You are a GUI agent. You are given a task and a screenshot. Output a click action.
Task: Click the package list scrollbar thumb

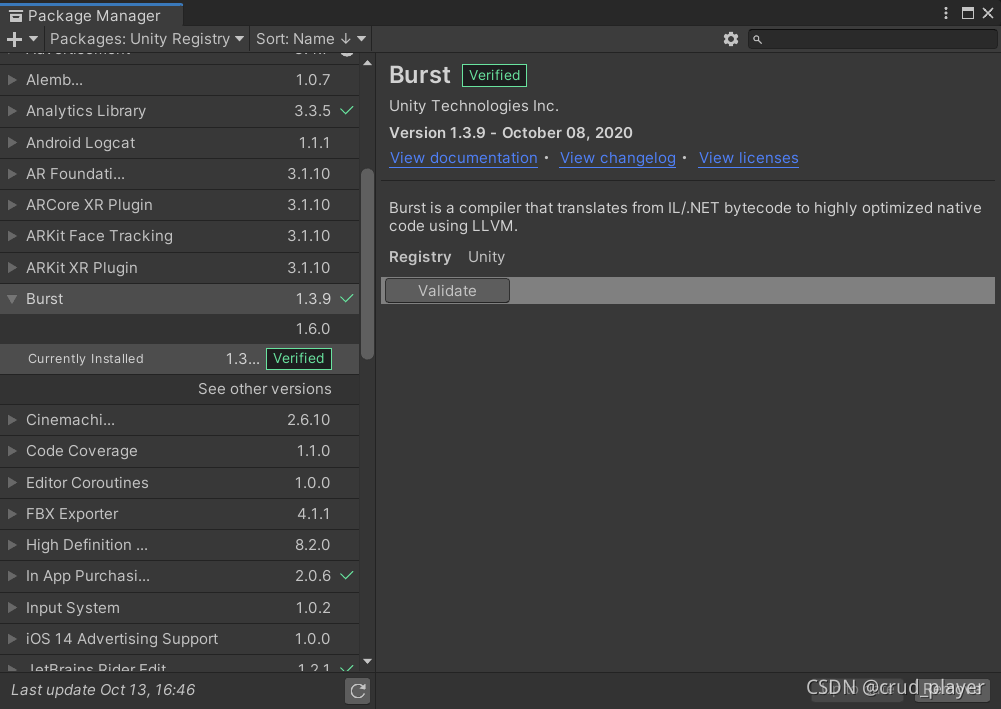[x=367, y=264]
